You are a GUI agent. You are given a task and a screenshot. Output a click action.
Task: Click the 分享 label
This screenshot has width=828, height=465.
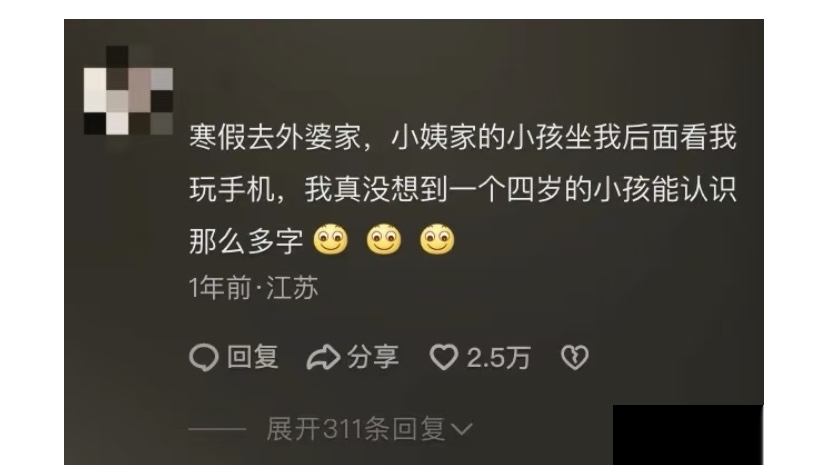pos(372,357)
